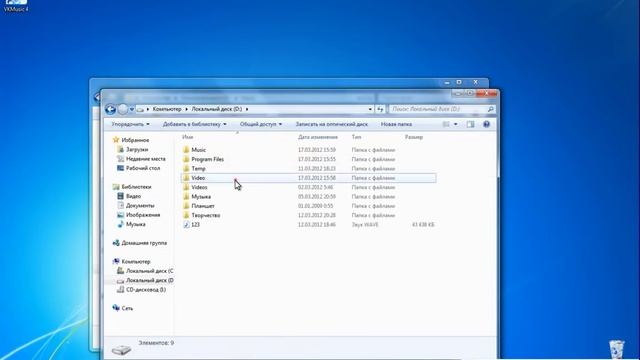
Task: Click Компьютер in the navigation pane
Action: 136,262
